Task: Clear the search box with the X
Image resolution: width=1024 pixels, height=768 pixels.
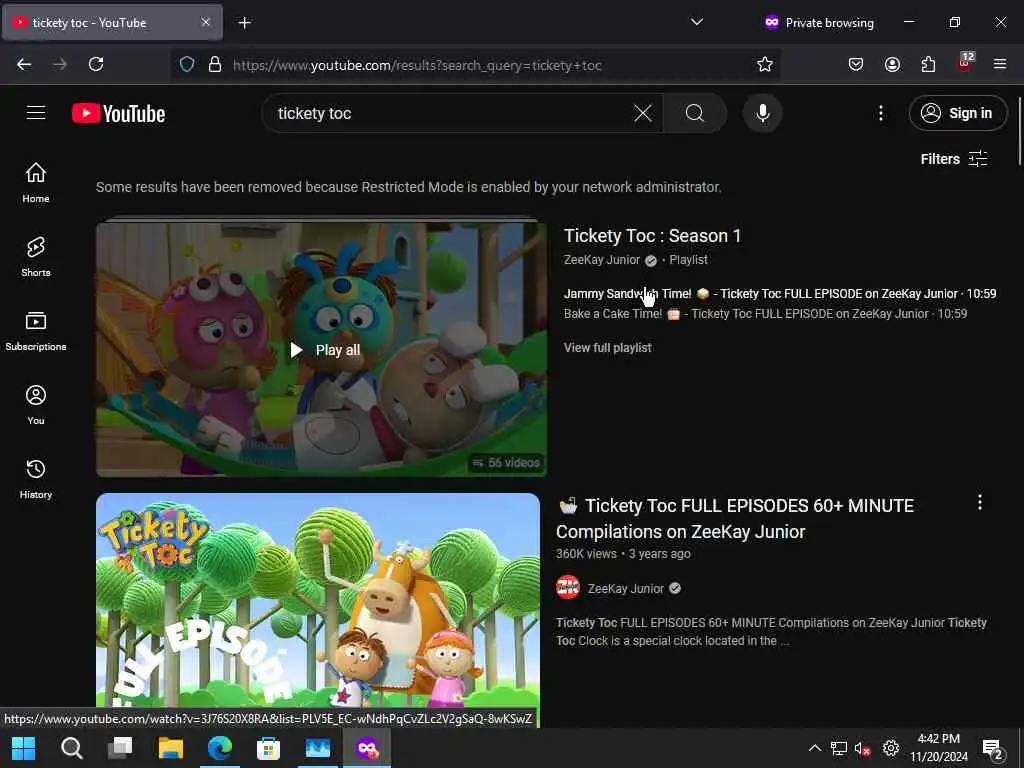Action: click(x=643, y=113)
